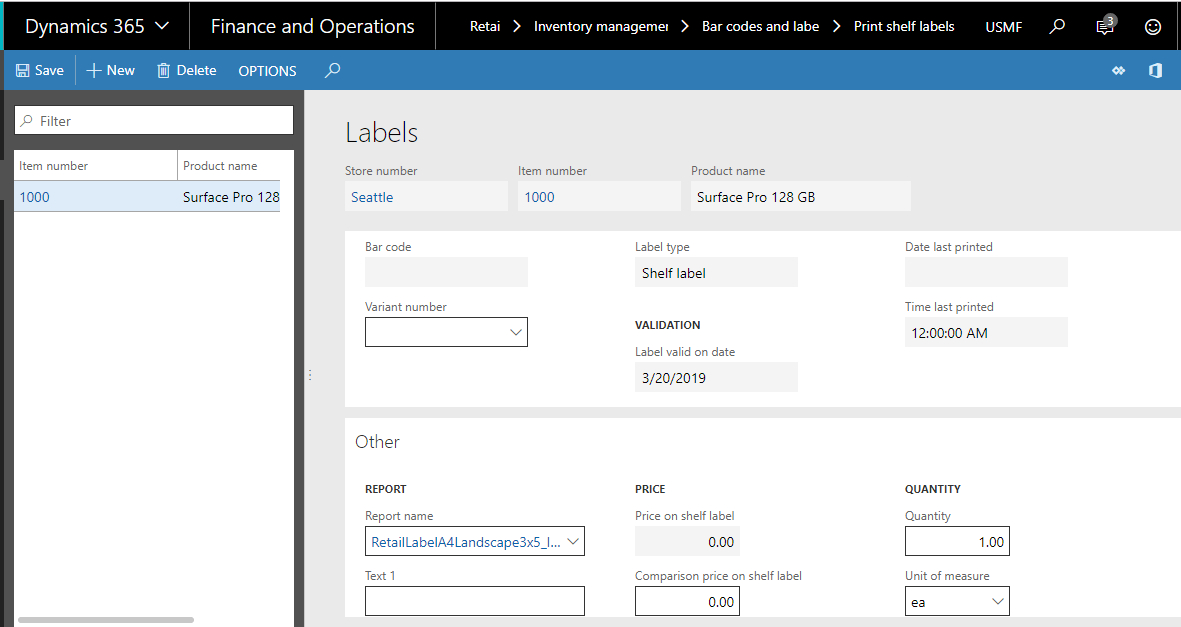Expand the Report name dropdown
Image resolution: width=1181 pixels, height=627 pixels.
[573, 542]
